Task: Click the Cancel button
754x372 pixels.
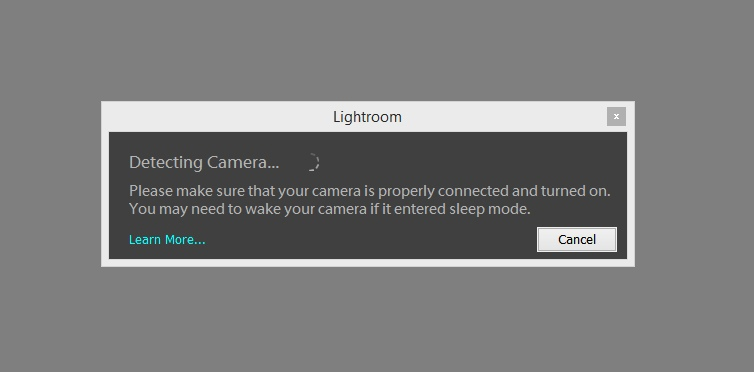Action: point(577,239)
